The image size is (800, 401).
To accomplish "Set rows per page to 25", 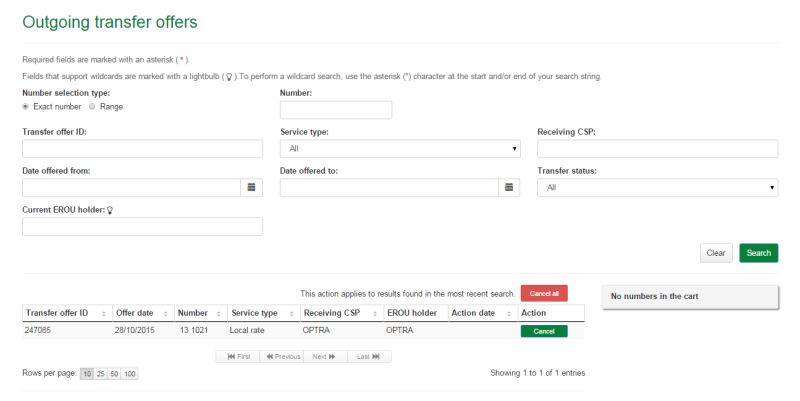I will click(x=101, y=374).
